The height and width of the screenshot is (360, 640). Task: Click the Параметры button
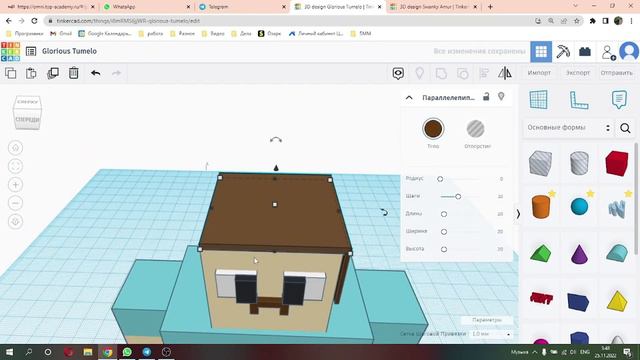coord(486,320)
